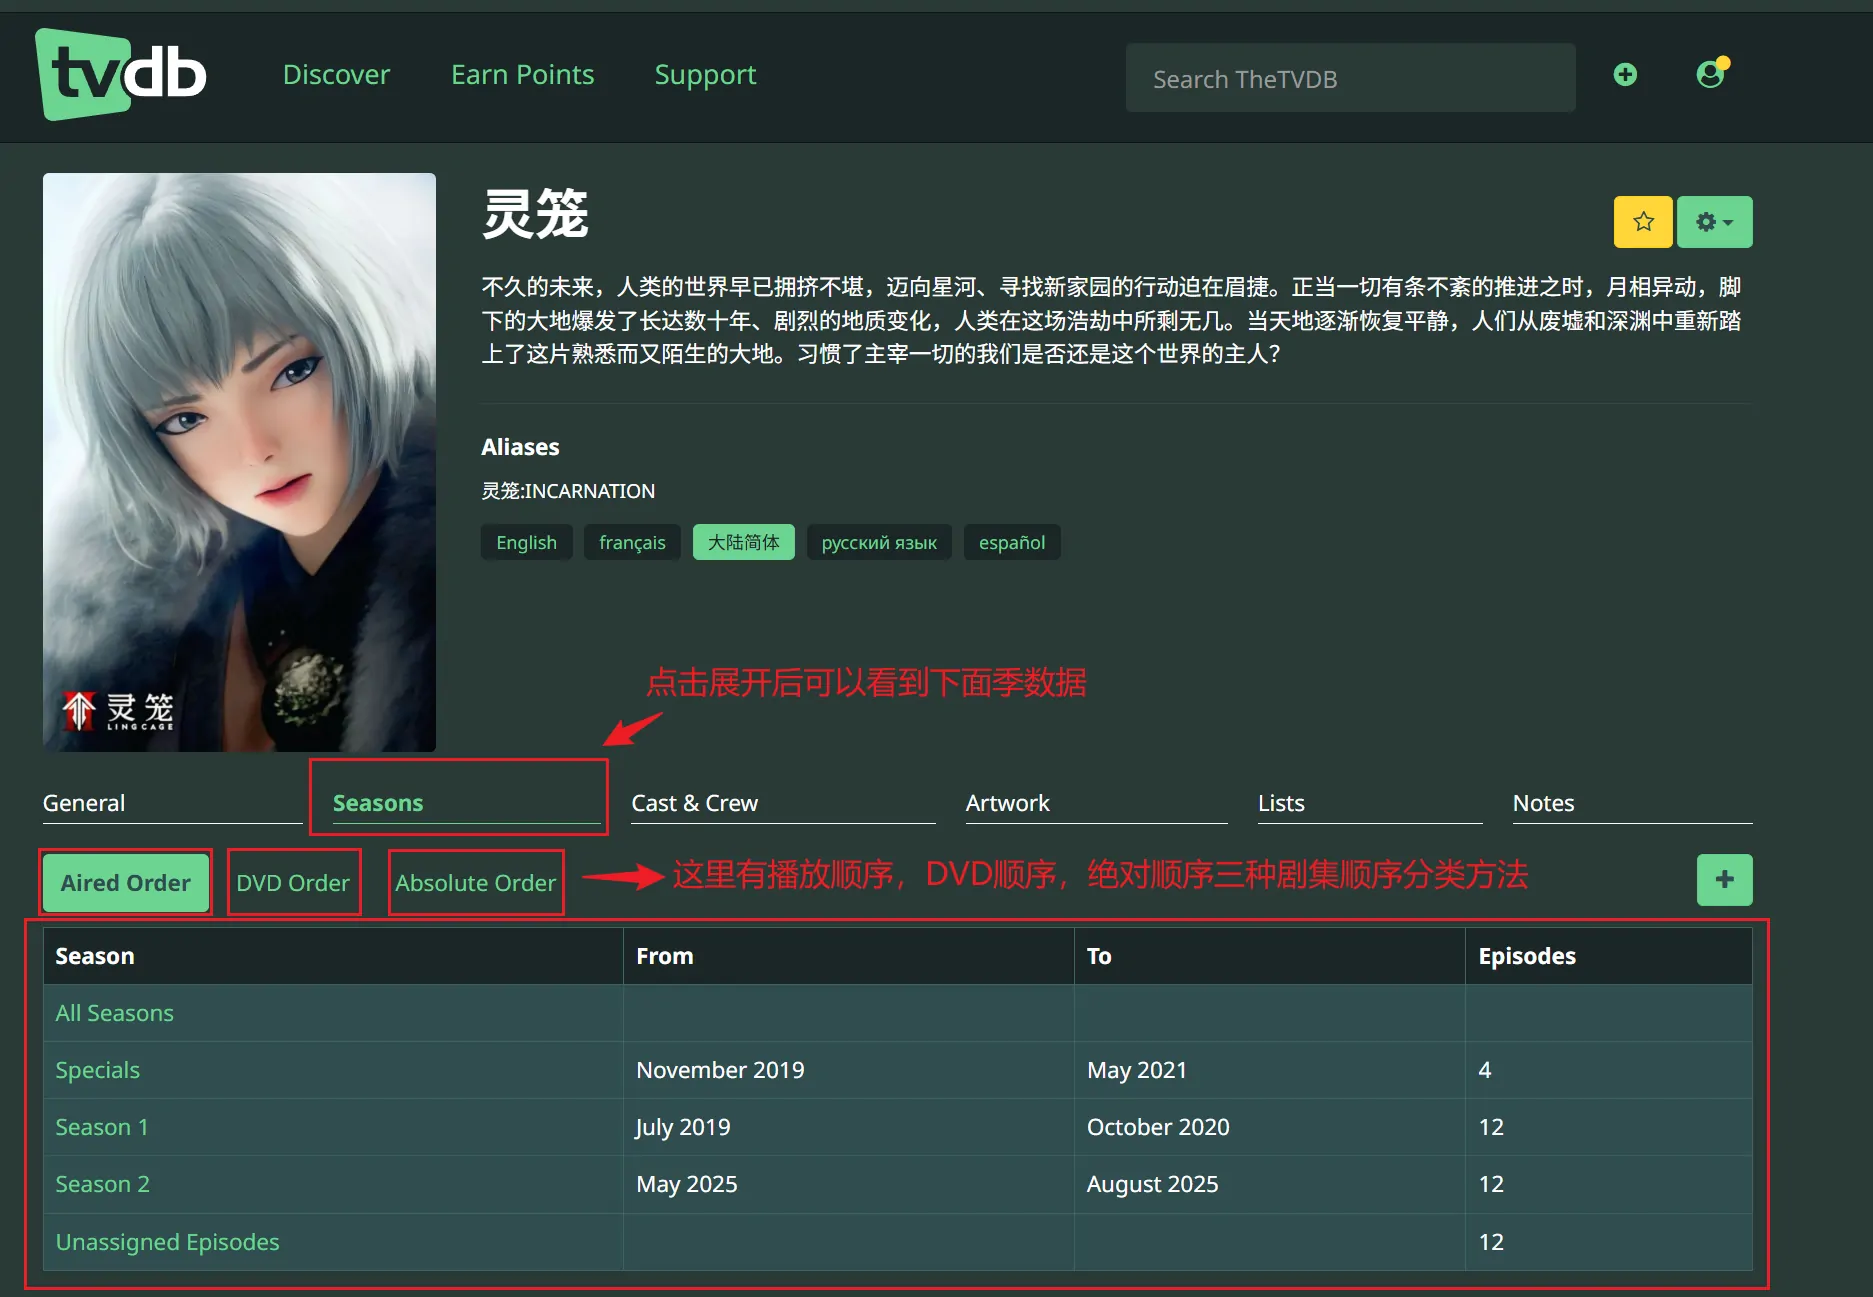Open the Season 2 link
The height and width of the screenshot is (1297, 1873).
coord(102,1184)
